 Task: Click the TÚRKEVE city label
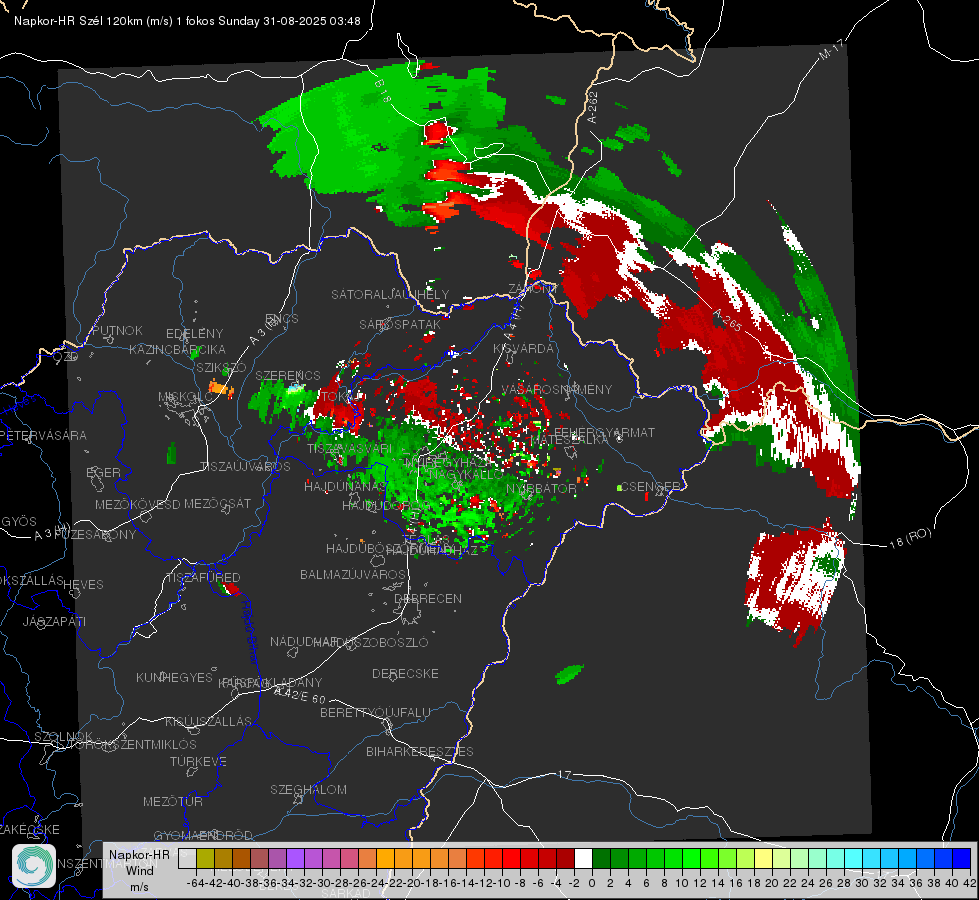pos(198,761)
